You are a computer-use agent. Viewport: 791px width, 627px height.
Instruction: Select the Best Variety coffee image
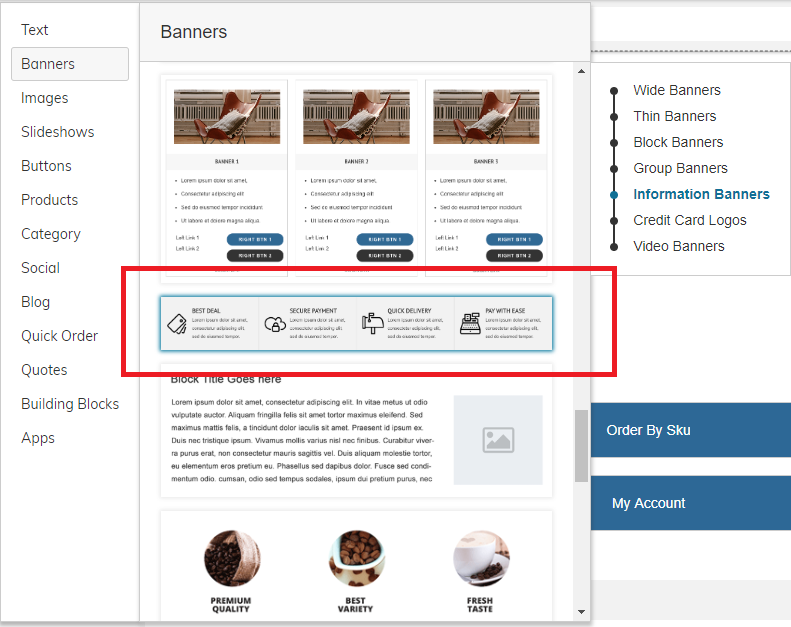coord(356,558)
